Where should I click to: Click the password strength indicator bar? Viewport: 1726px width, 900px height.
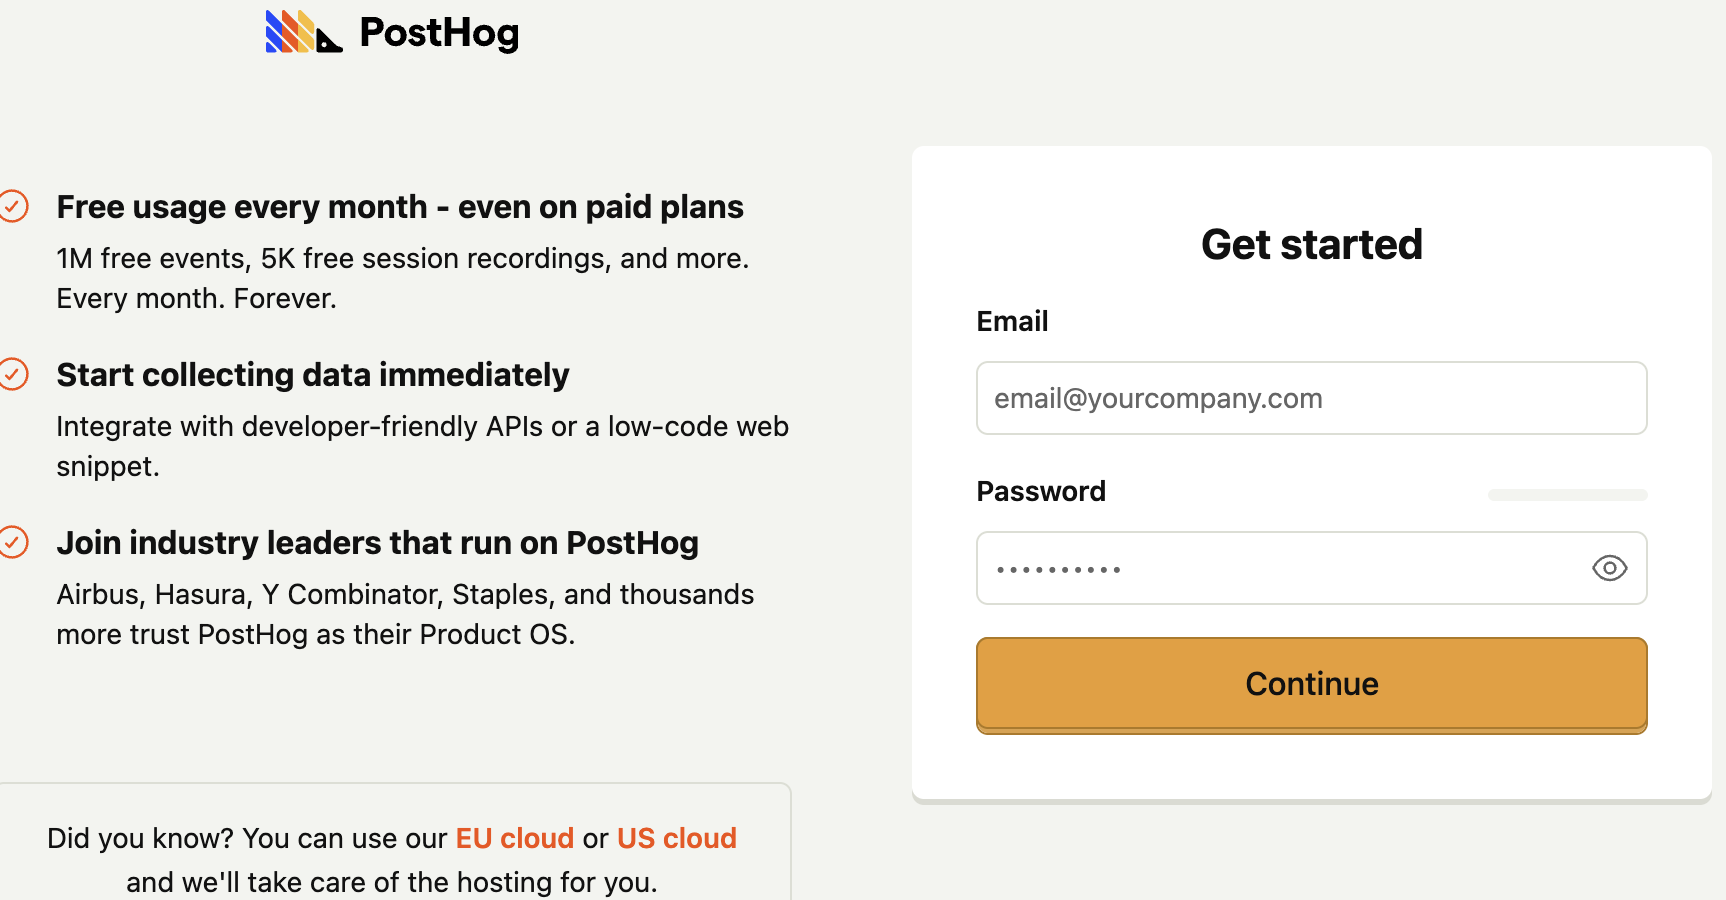(x=1567, y=494)
